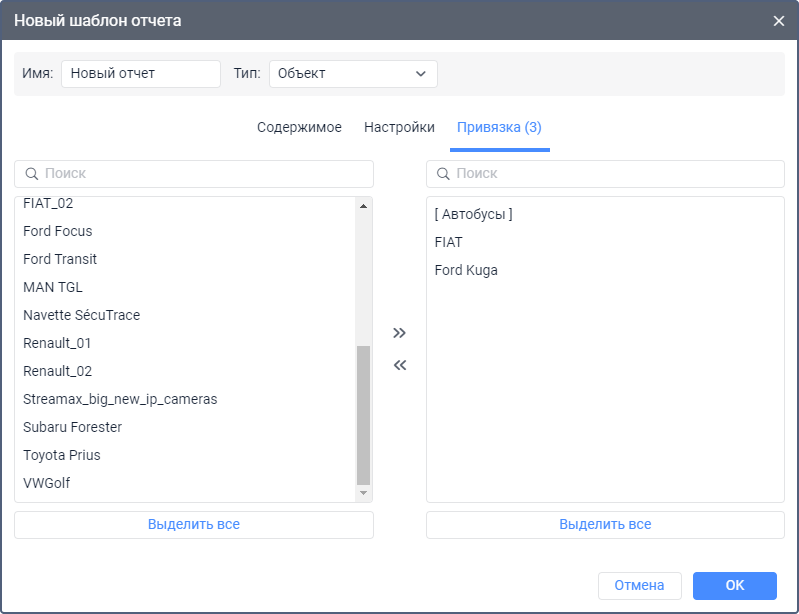Switch to the Настройки tab
799x614 pixels.
399,127
